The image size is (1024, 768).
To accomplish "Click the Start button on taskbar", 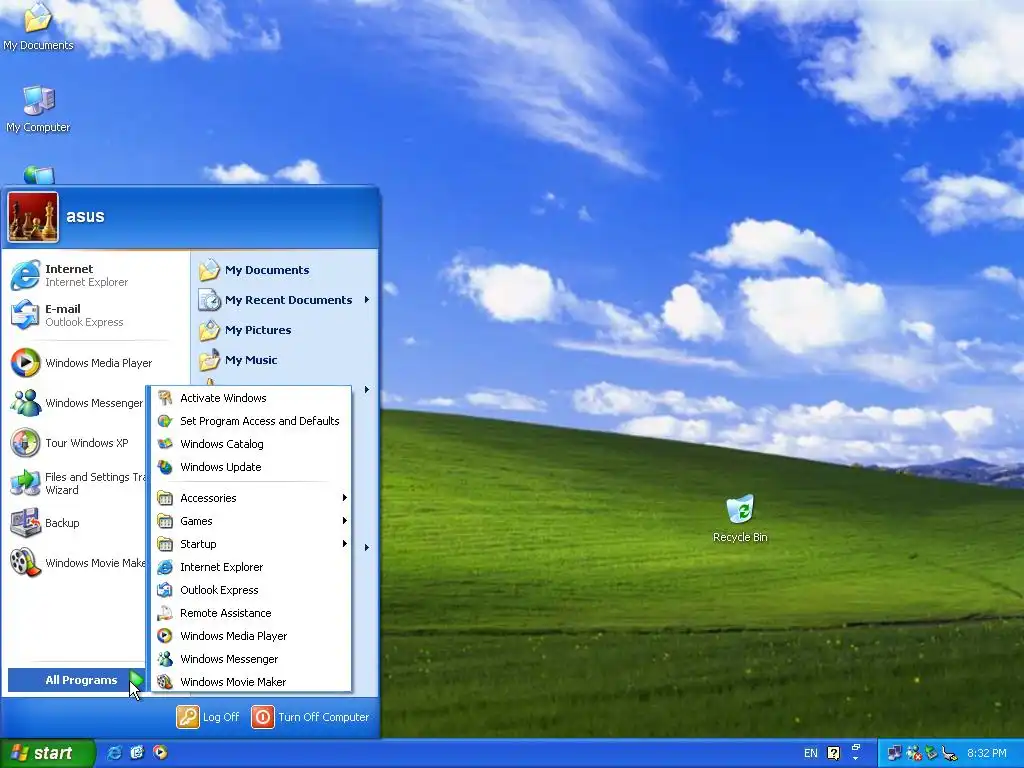I will coord(47,754).
